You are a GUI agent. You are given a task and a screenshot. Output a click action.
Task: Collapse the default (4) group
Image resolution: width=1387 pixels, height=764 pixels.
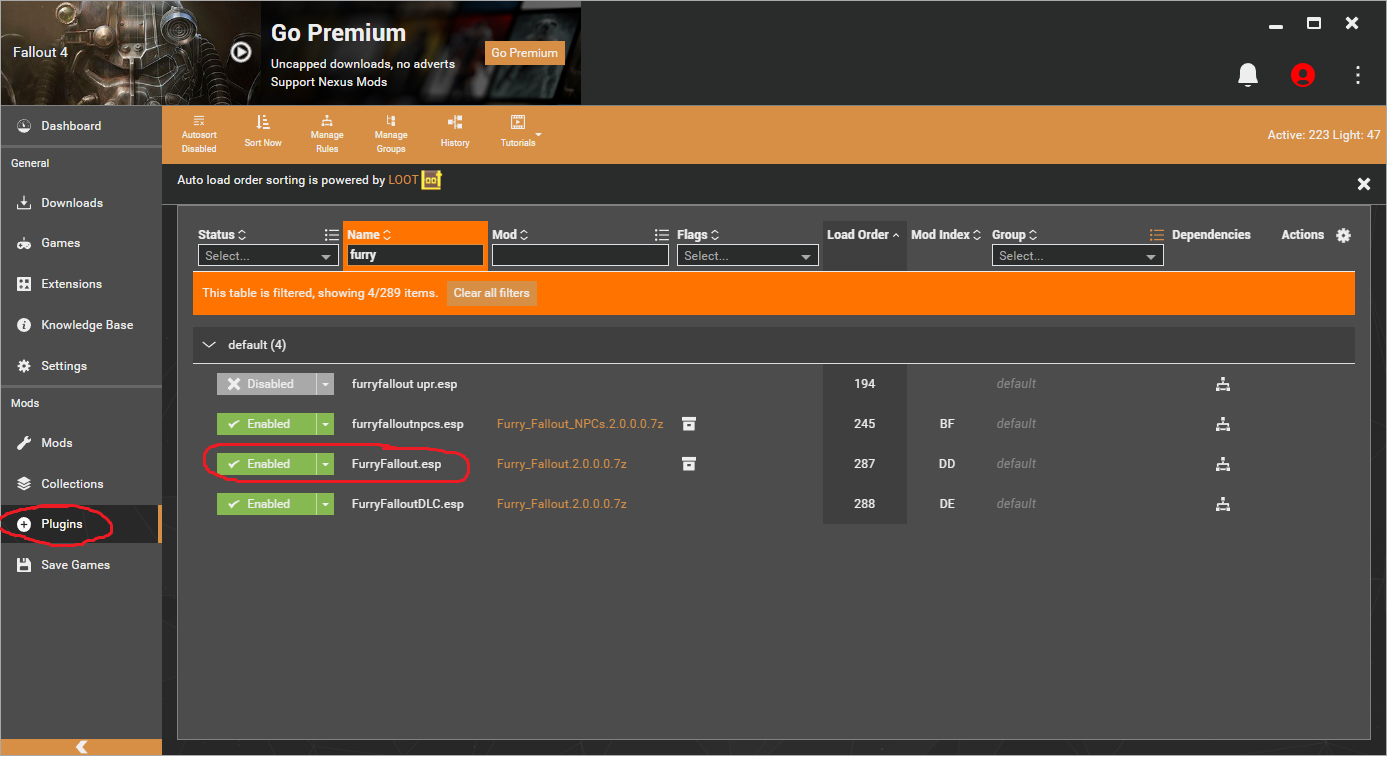tap(209, 345)
